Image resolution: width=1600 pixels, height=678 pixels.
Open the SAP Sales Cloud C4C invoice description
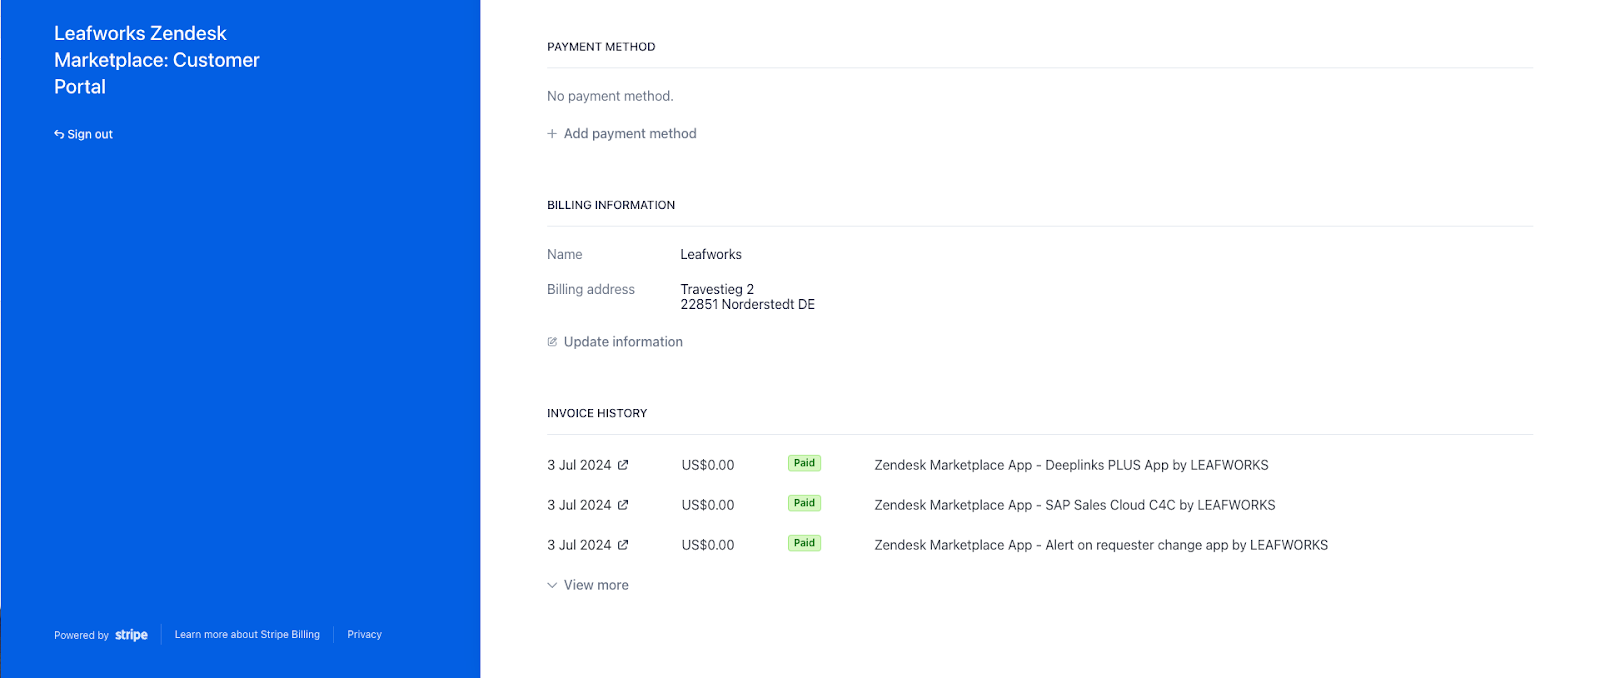coord(1074,505)
